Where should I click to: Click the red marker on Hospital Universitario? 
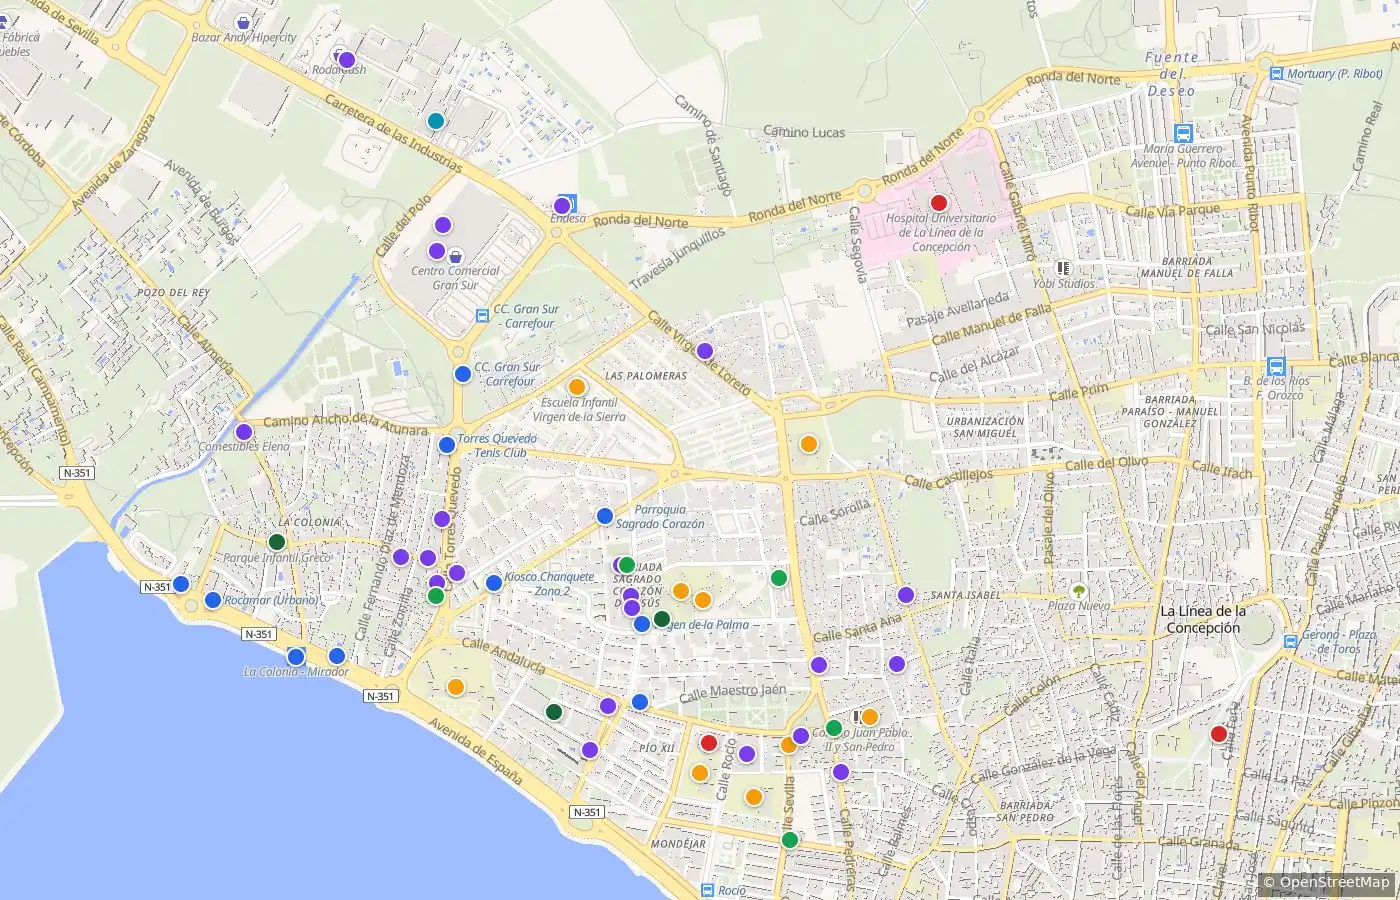[x=938, y=203]
